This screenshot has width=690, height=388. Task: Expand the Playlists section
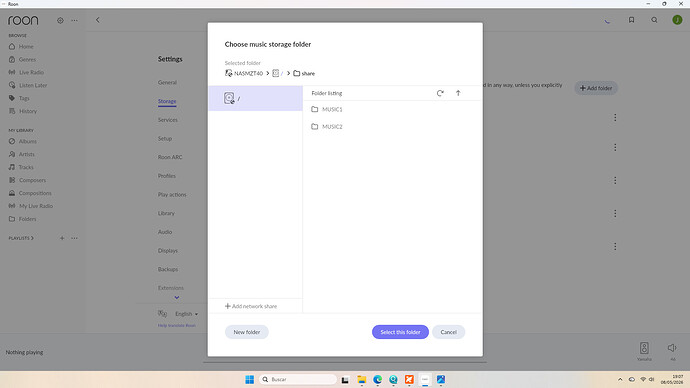[21, 238]
